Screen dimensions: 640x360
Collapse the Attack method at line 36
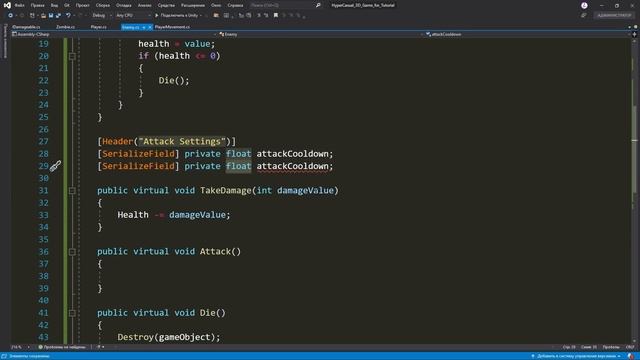tap(72, 252)
